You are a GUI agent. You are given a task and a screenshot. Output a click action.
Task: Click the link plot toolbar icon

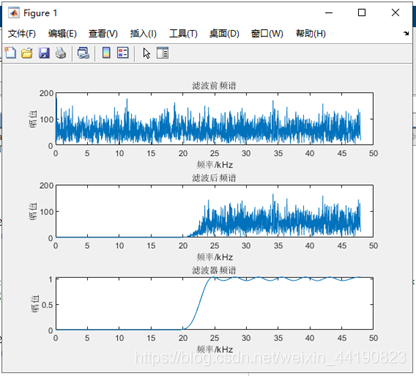[83, 53]
